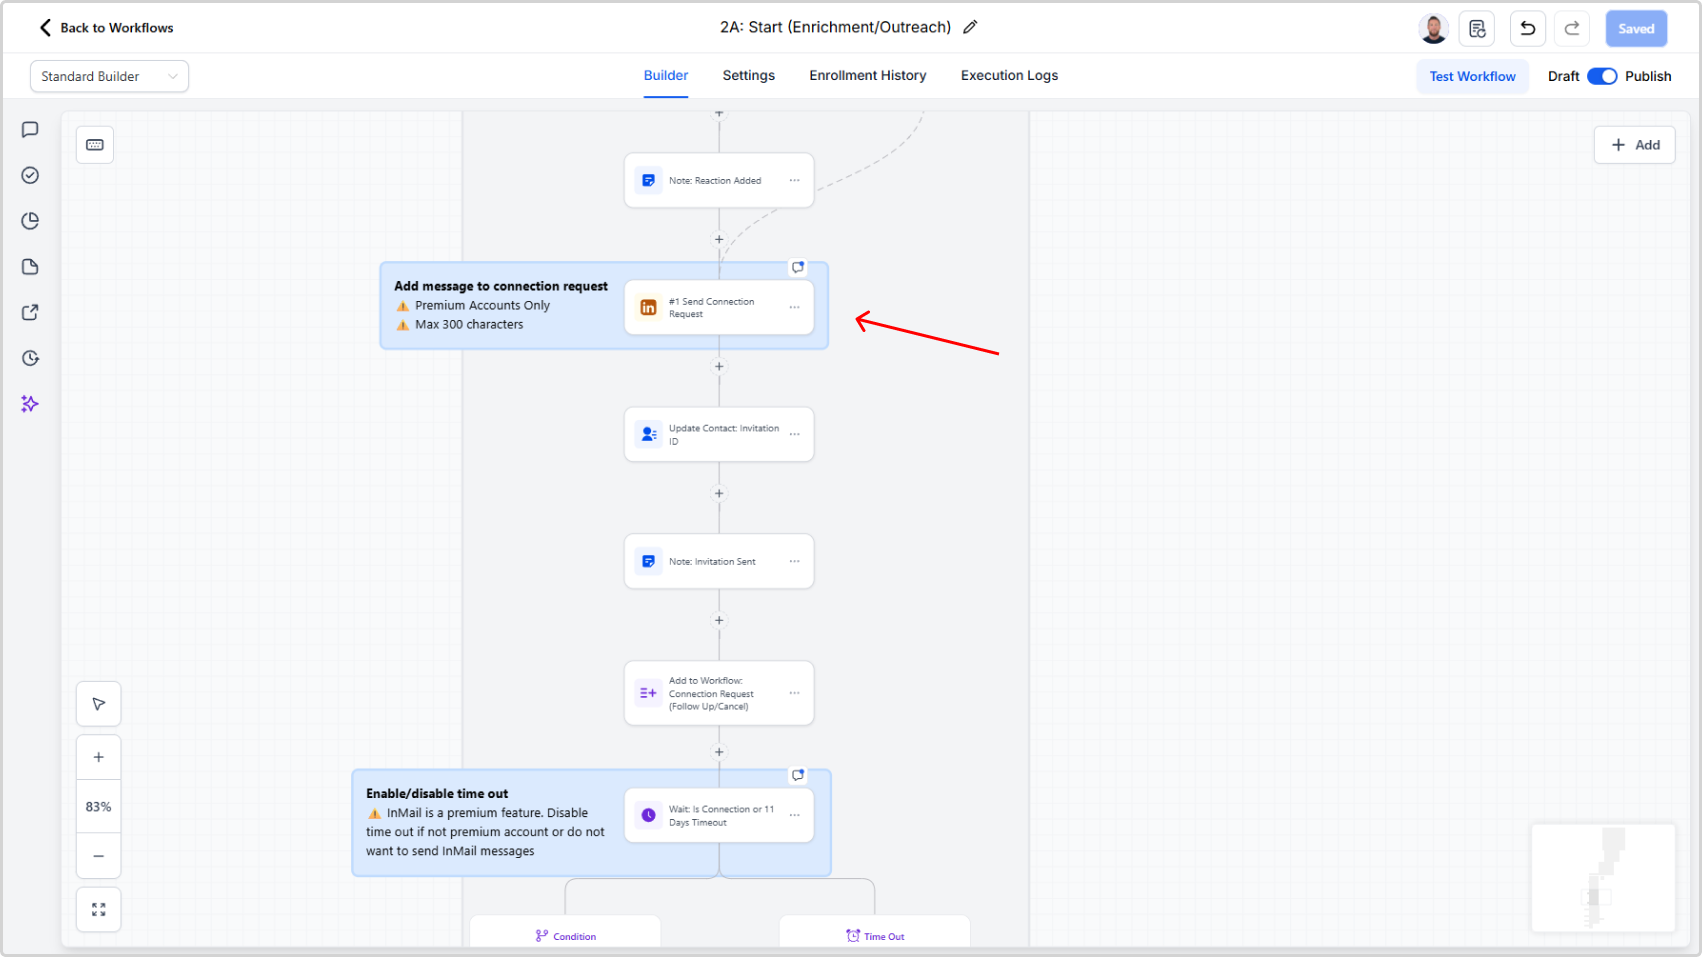
Task: Go Back to Workflows
Action: [x=106, y=28]
